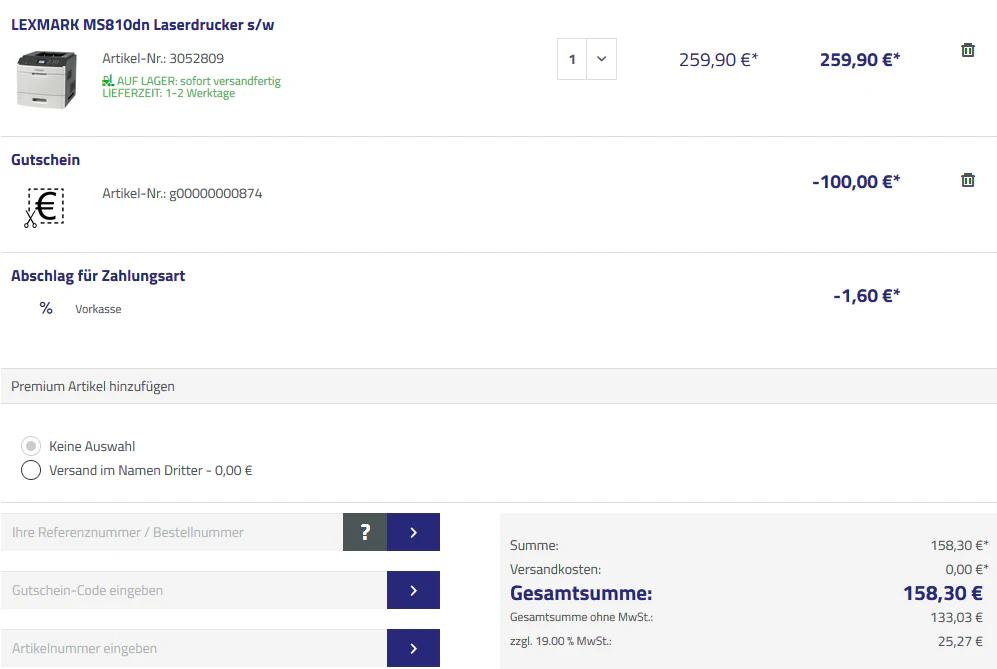The image size is (997, 669).
Task: Click the Versandkosten label
Action: coord(555,569)
